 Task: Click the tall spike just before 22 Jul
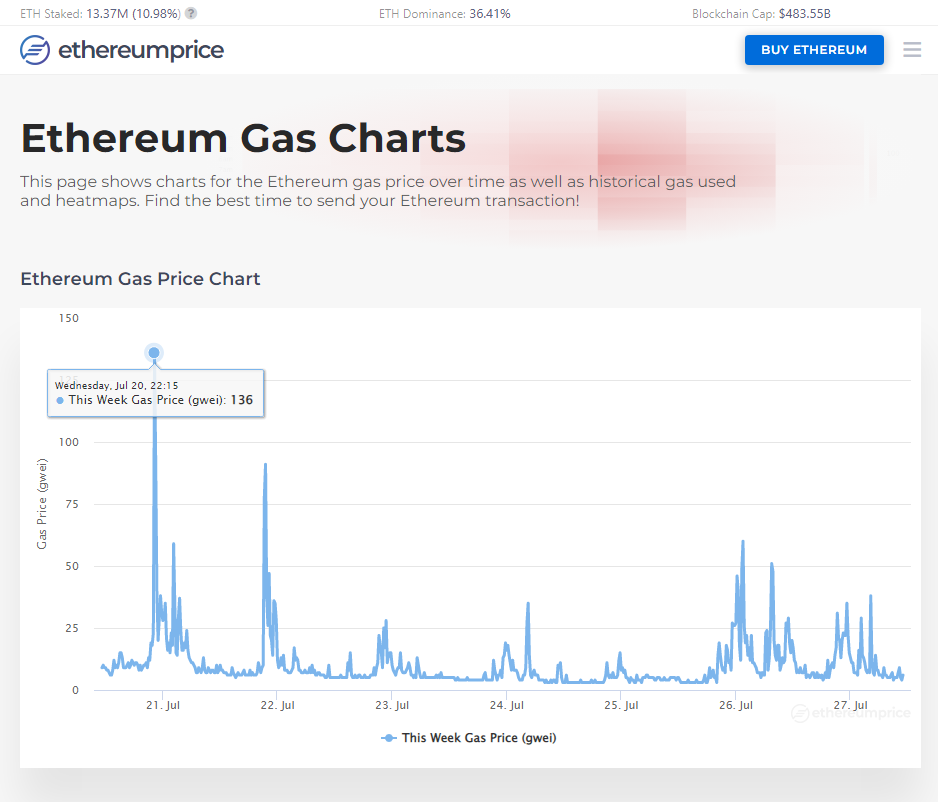pyautogui.click(x=265, y=466)
